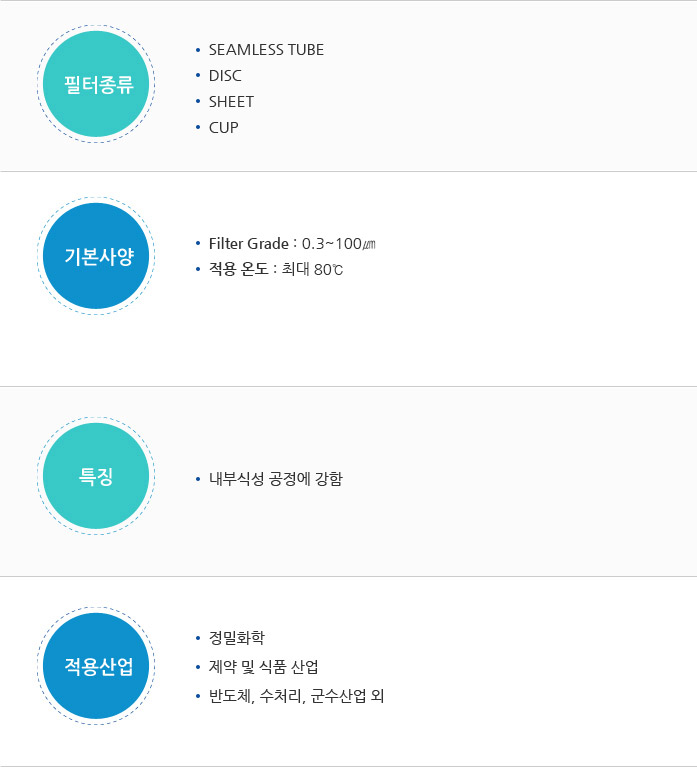Pick the CUP filter type
This screenshot has width=697, height=767.
point(223,128)
